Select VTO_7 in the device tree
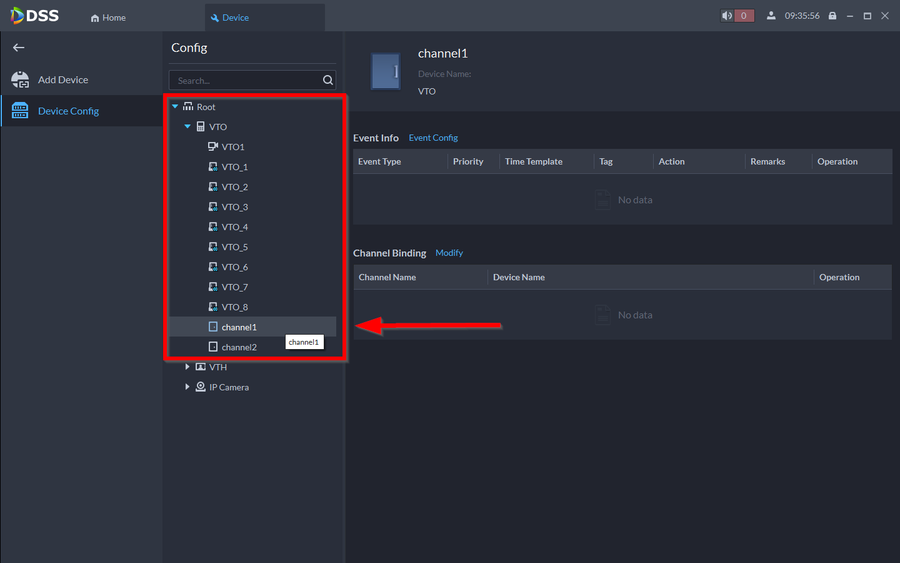Viewport: 900px width, 563px height. tap(234, 287)
